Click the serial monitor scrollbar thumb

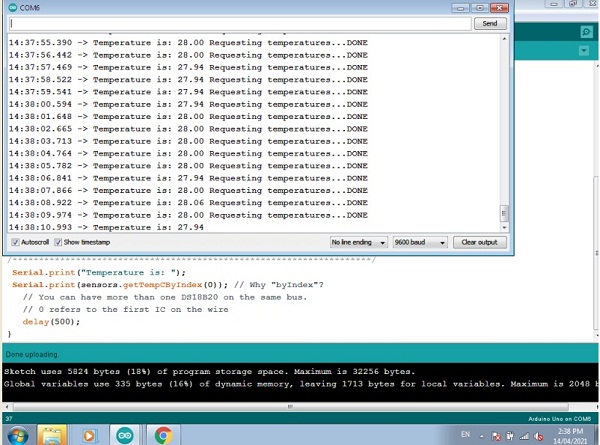coord(504,214)
